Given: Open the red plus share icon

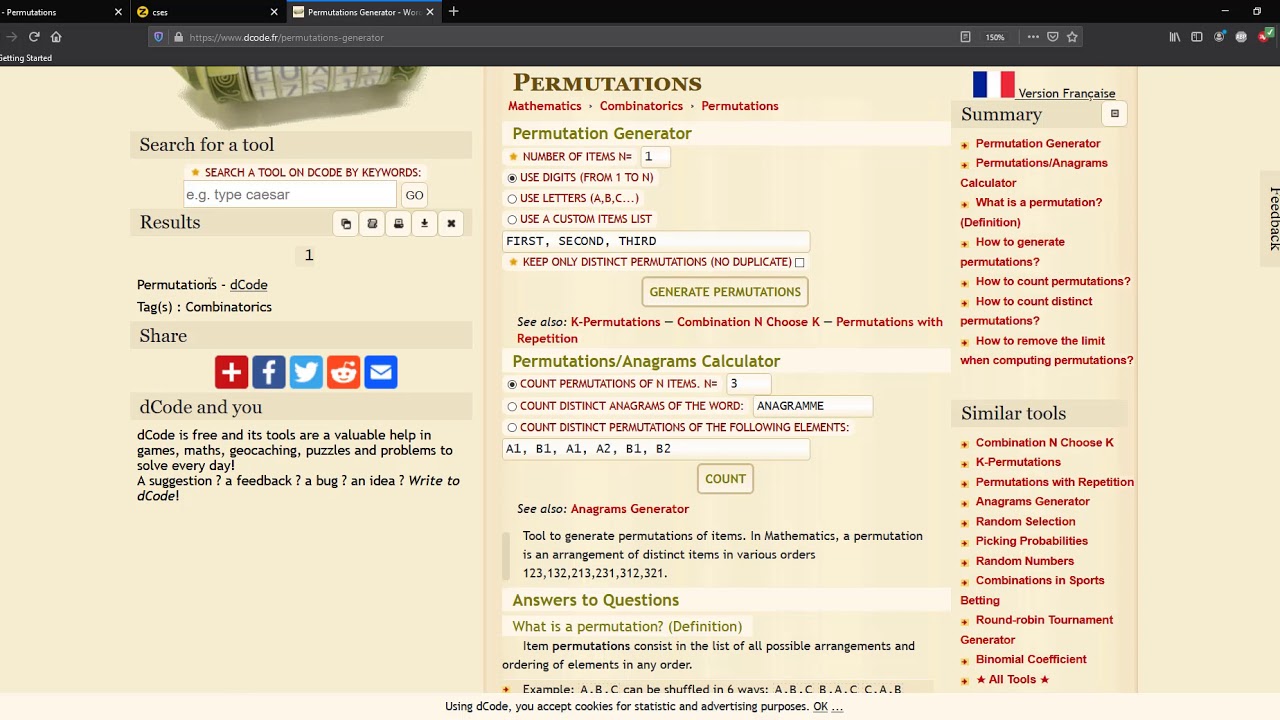Looking at the screenshot, I should [x=231, y=372].
